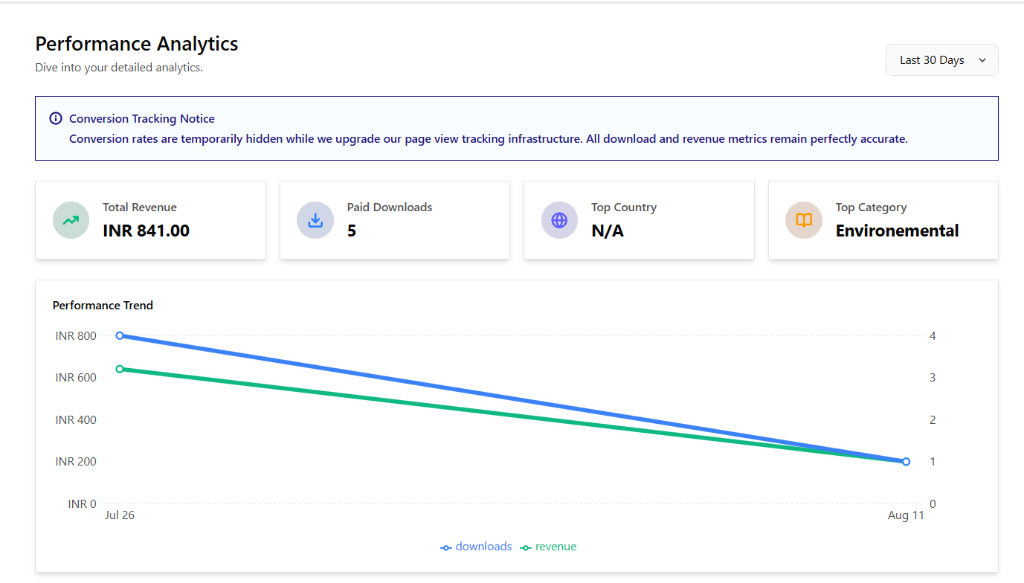Click the Paid Downloads label
The image size is (1024, 583).
point(389,207)
